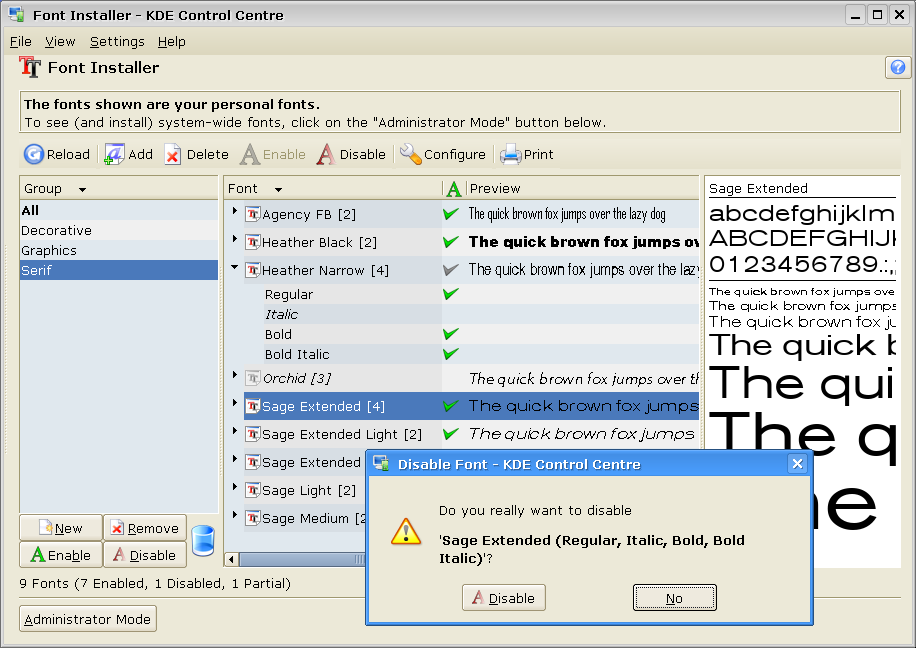916x648 pixels.
Task: Click No in the Disable Font dialog
Action: pos(675,598)
